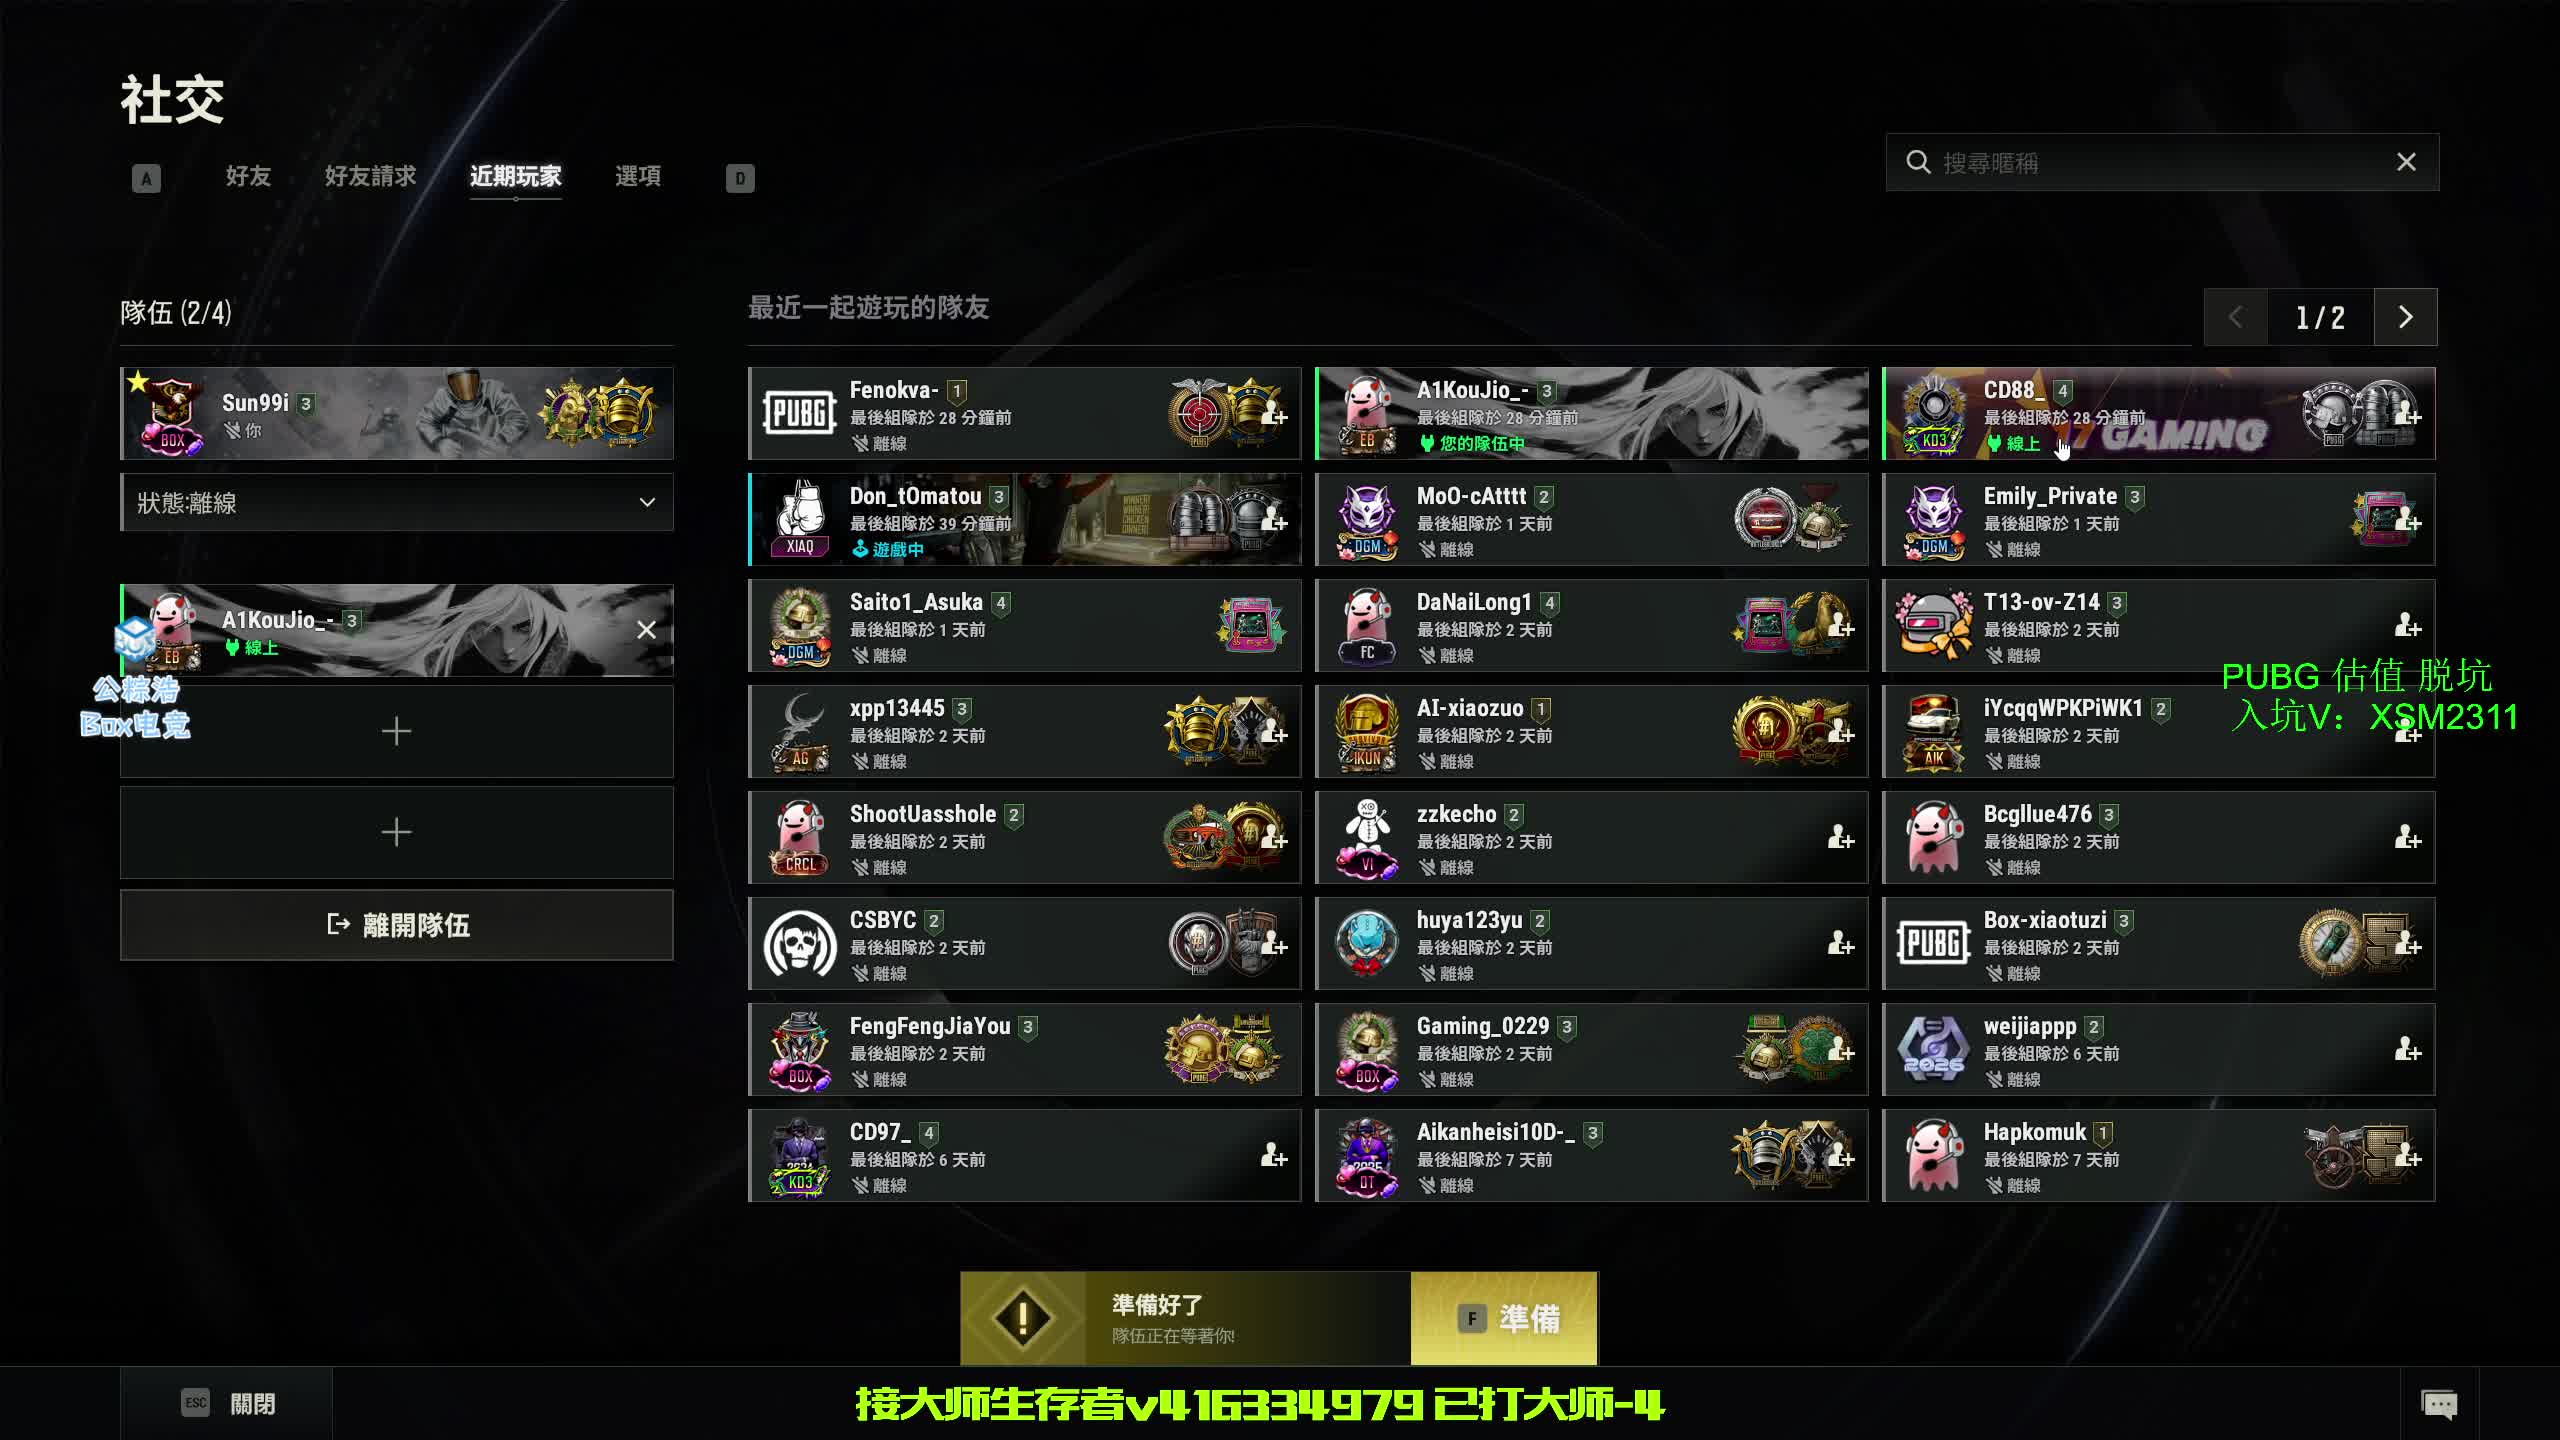
Task: Remove A1KouJio_- from the team
Action: (x=646, y=630)
